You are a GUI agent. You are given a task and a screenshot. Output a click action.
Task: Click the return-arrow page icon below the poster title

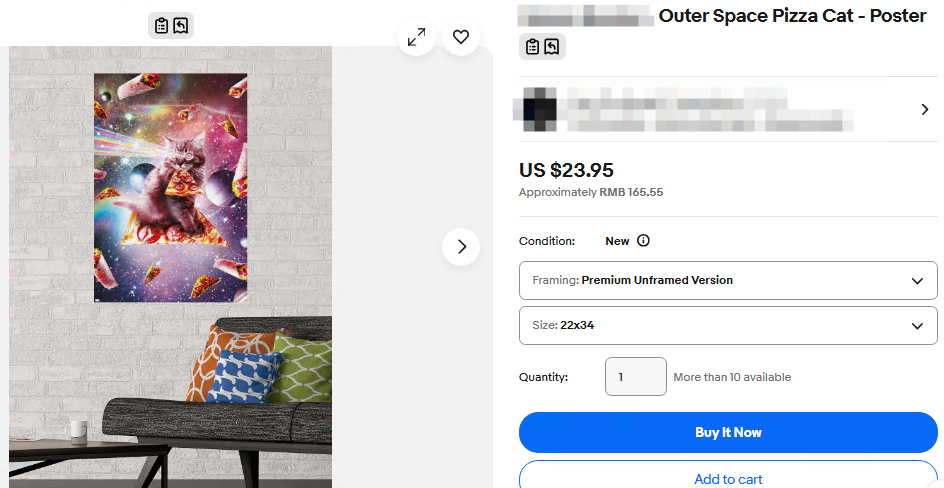(551, 46)
